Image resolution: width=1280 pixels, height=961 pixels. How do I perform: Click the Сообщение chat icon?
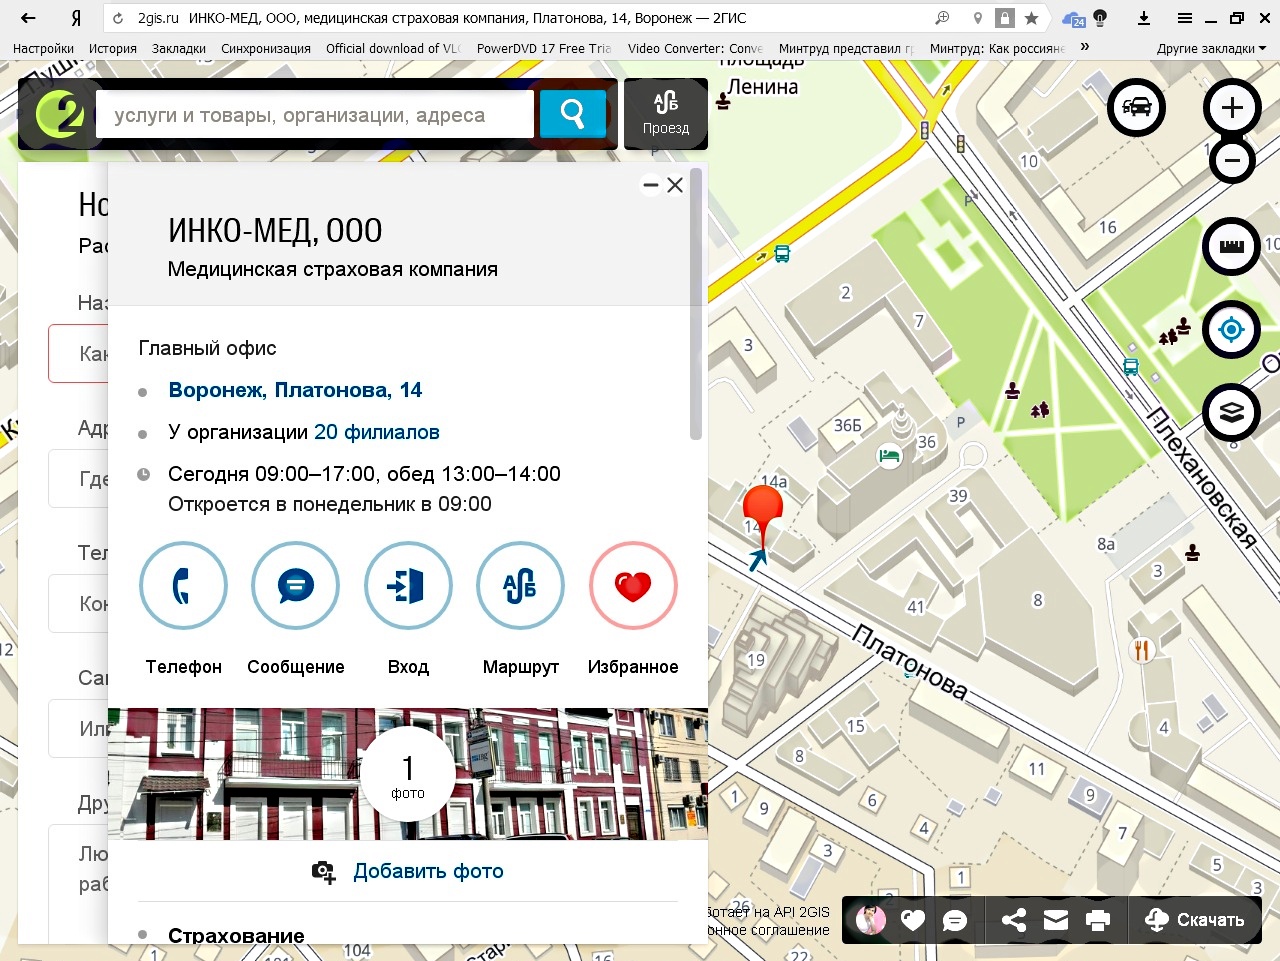[x=295, y=586]
